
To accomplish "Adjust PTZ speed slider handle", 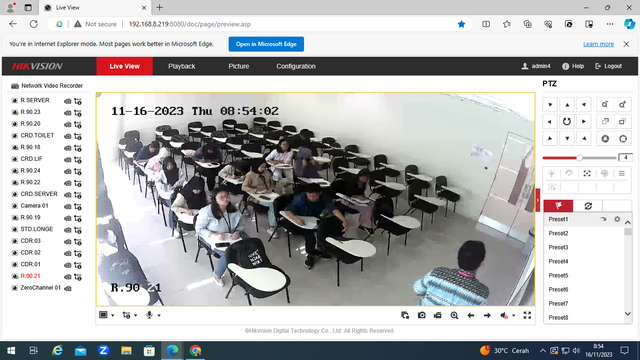I will point(579,158).
